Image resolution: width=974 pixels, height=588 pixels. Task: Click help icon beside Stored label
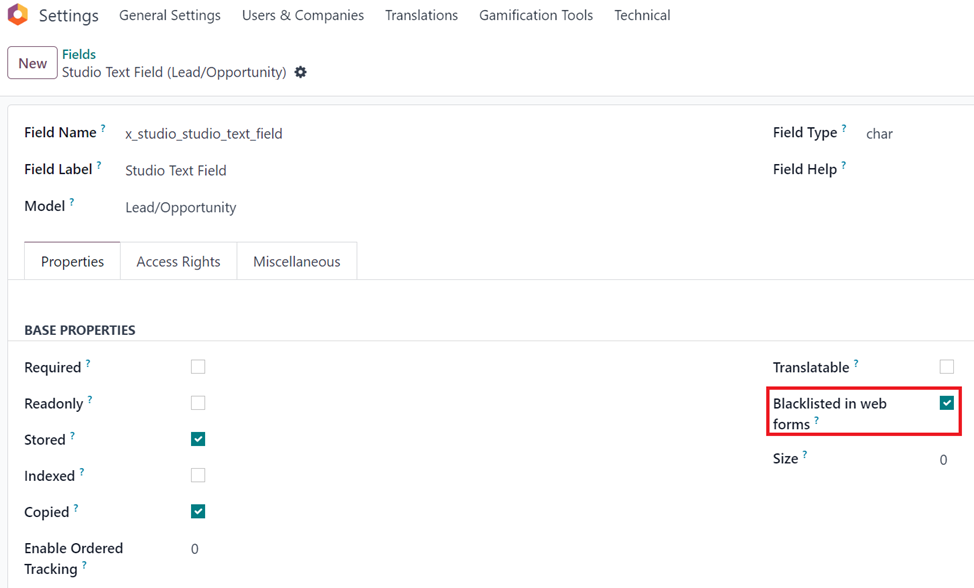[73, 435]
